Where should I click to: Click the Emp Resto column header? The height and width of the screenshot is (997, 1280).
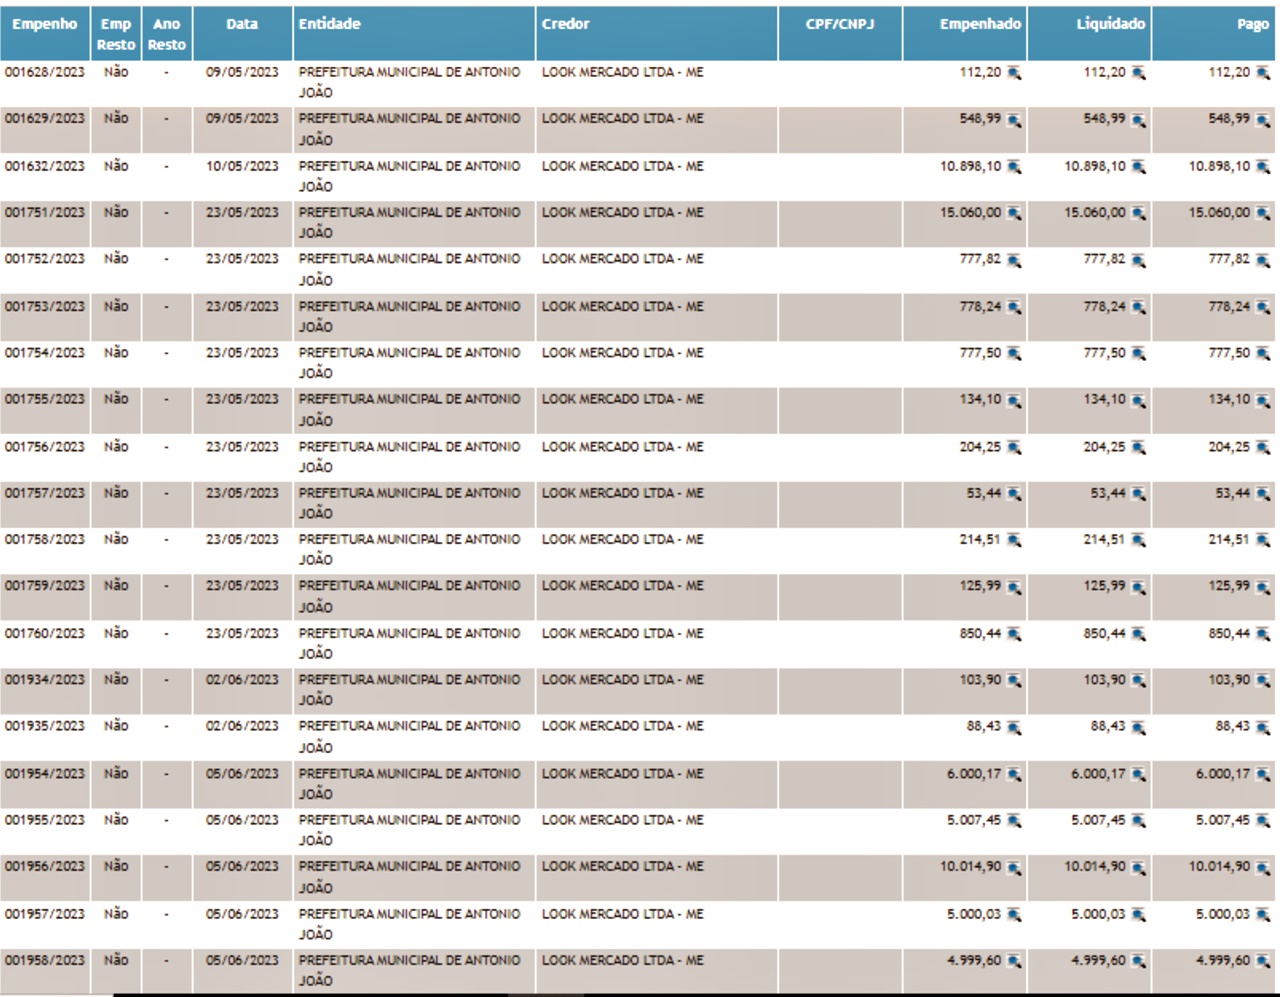coord(116,34)
